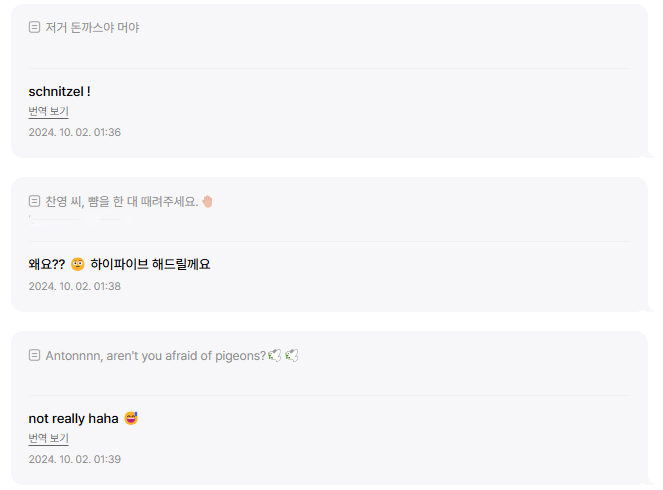This screenshot has width=663, height=490.
Task: Click the flushed face emoji after "왜요??"
Action: (78, 265)
